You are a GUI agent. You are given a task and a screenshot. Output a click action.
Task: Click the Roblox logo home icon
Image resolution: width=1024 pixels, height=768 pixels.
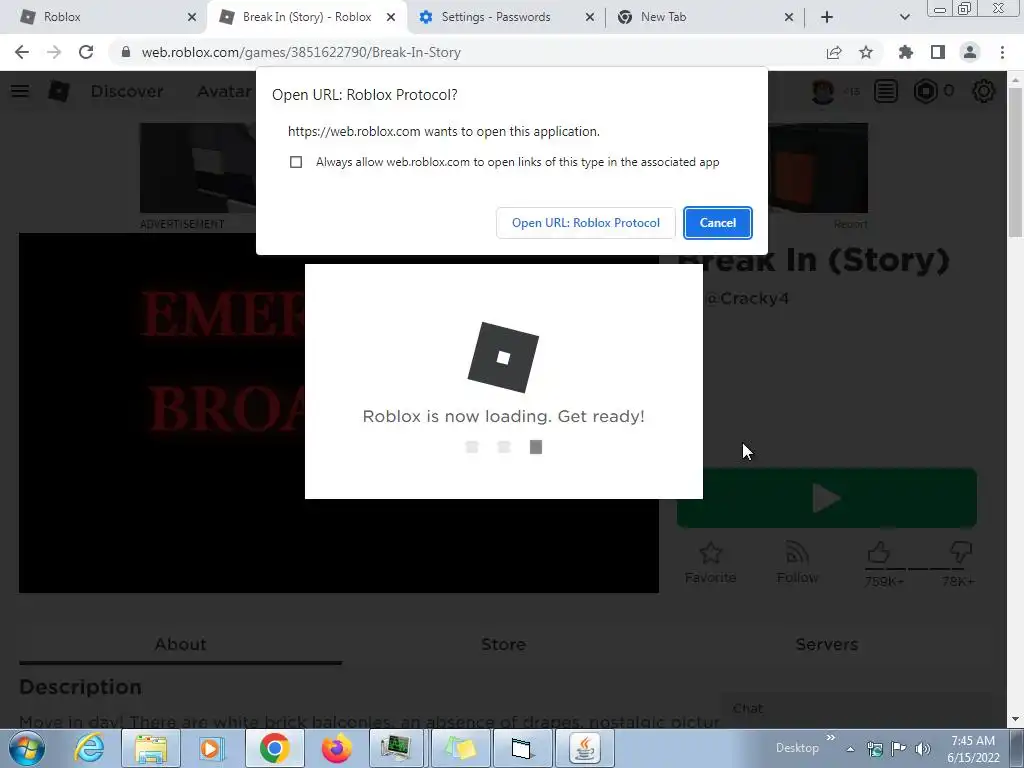click(x=59, y=91)
